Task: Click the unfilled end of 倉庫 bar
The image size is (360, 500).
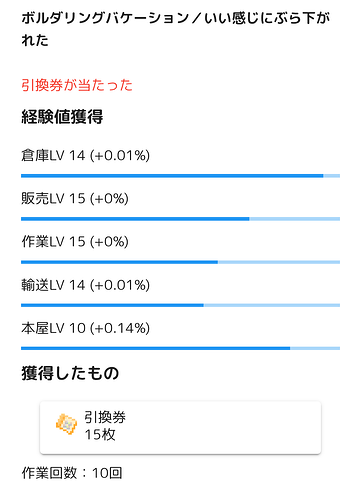Action: [332, 176]
